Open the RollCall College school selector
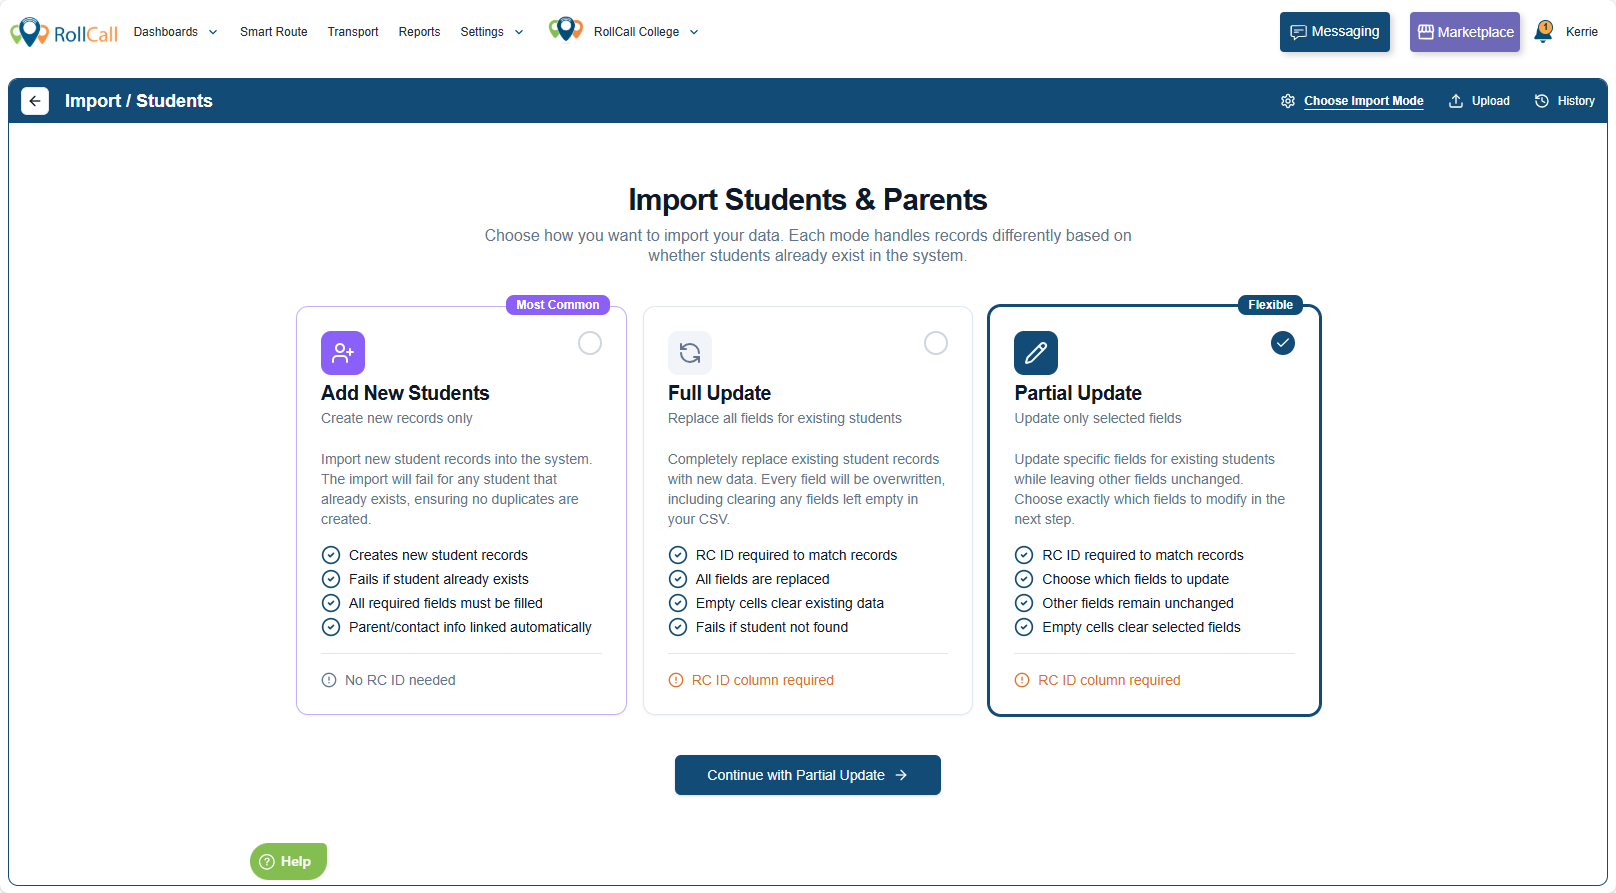 click(x=645, y=32)
